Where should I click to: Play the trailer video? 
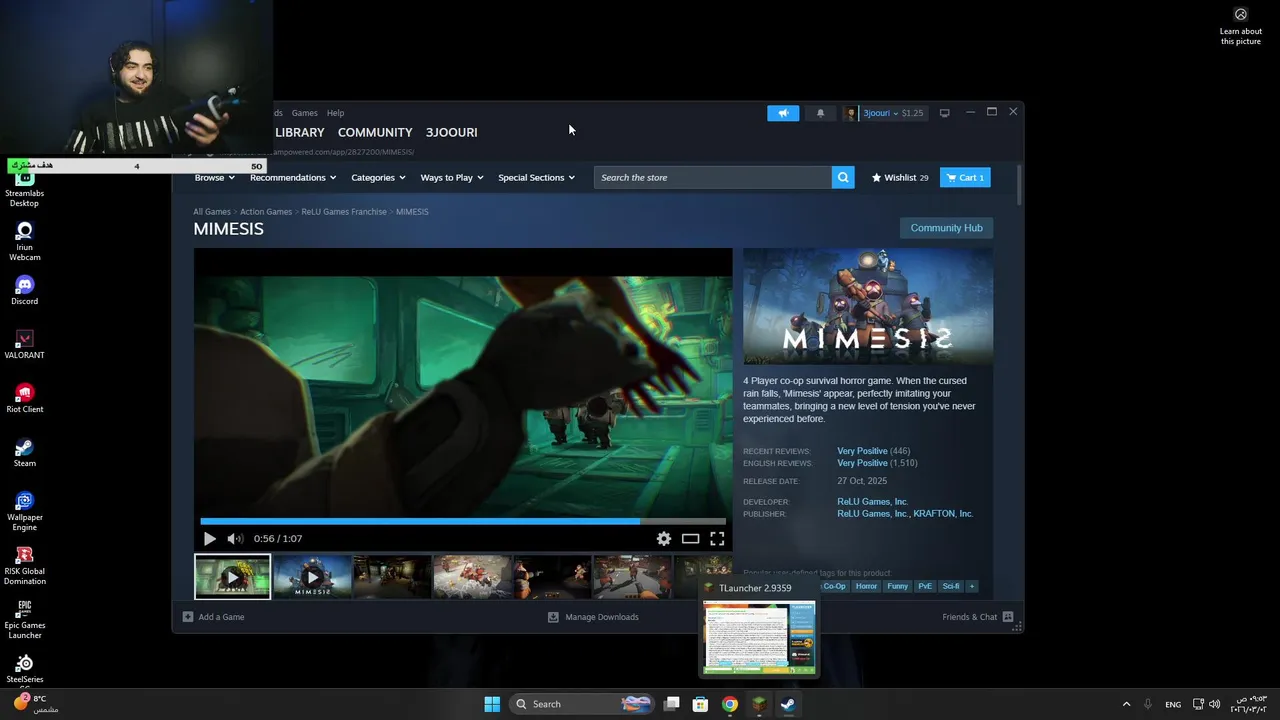pyautogui.click(x=209, y=538)
